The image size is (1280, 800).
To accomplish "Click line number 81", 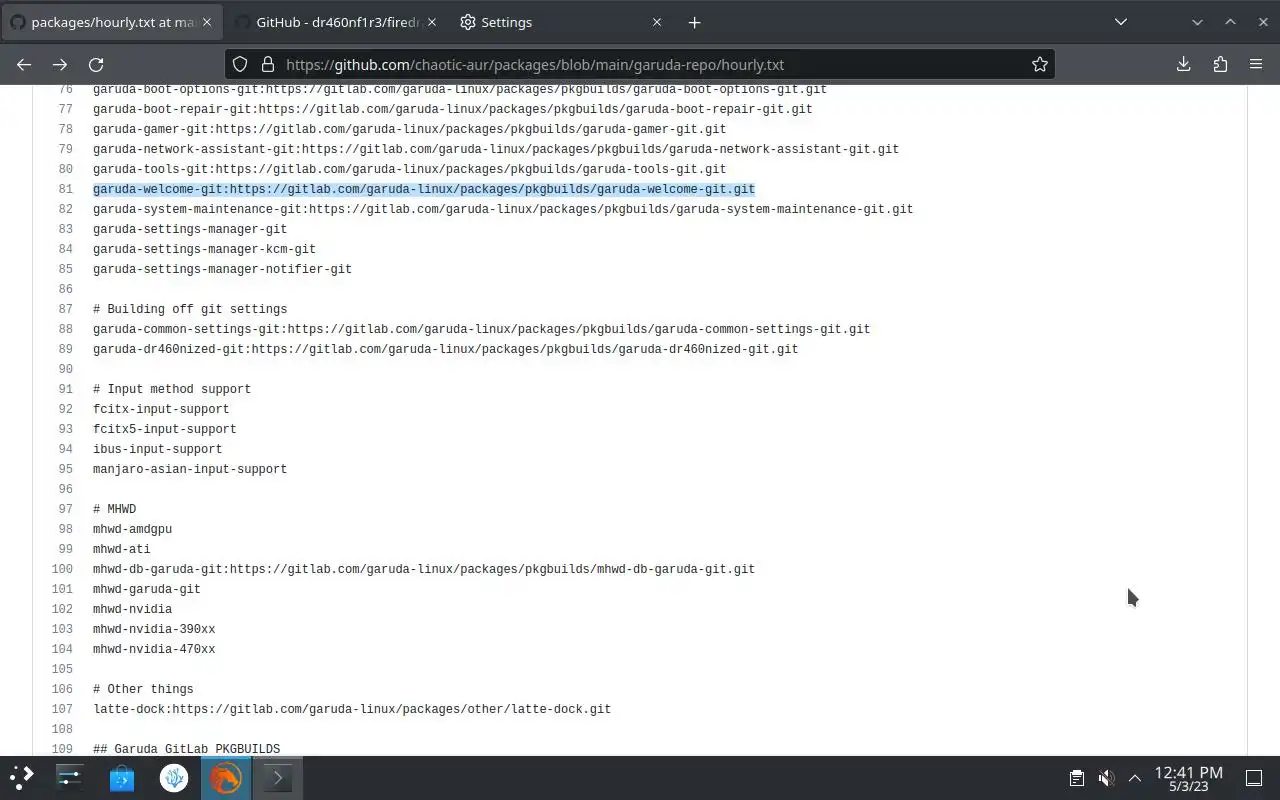I will point(66,189).
